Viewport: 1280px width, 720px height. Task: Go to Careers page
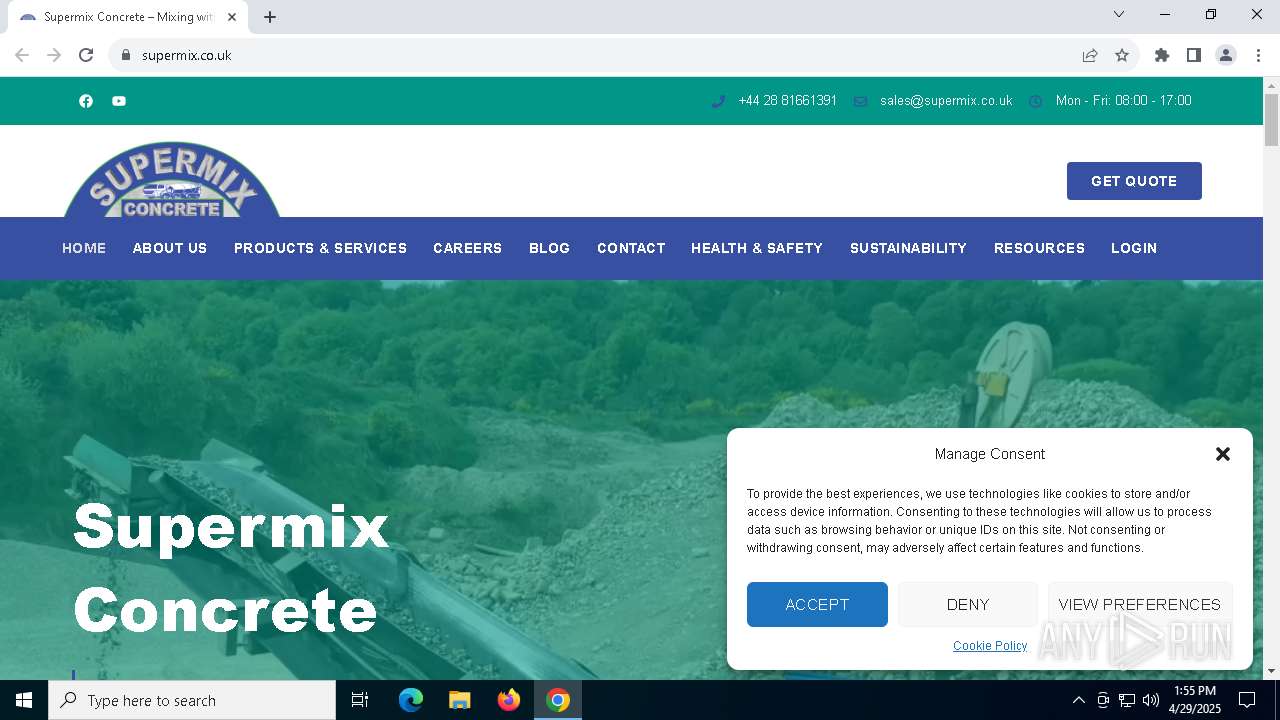(x=467, y=248)
